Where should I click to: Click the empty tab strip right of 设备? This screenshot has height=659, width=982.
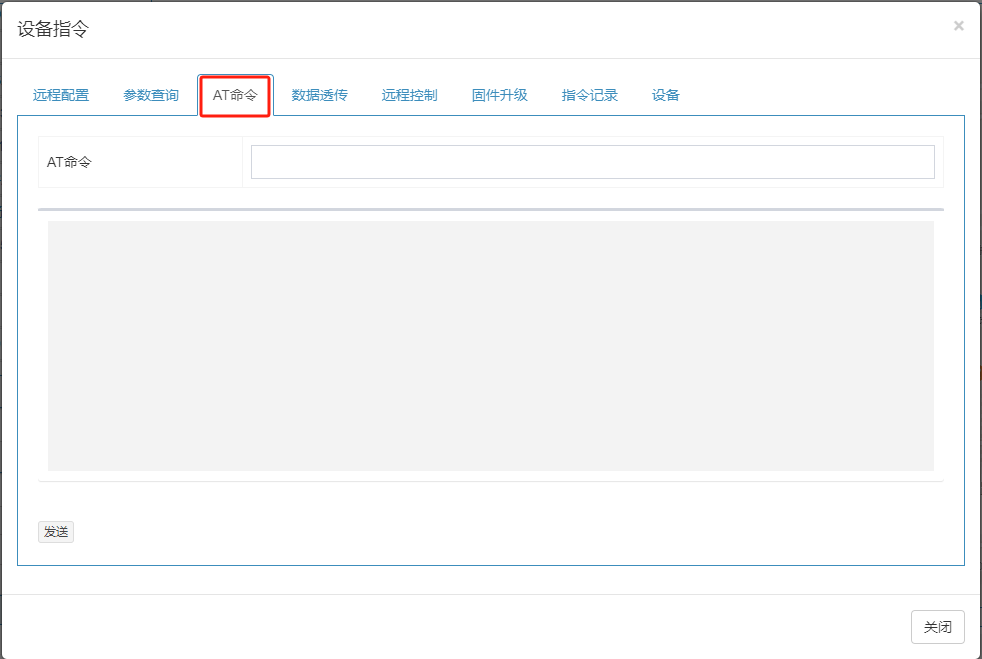coord(820,96)
